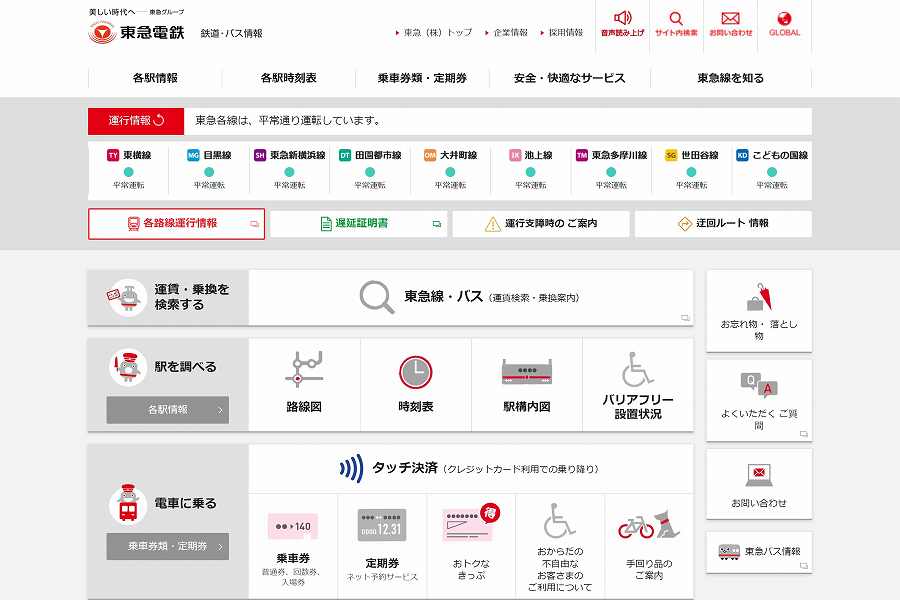The width and height of the screenshot is (900, 600).
Task: Open the お問い合わせ envelope icon in header
Action: pyautogui.click(x=730, y=18)
